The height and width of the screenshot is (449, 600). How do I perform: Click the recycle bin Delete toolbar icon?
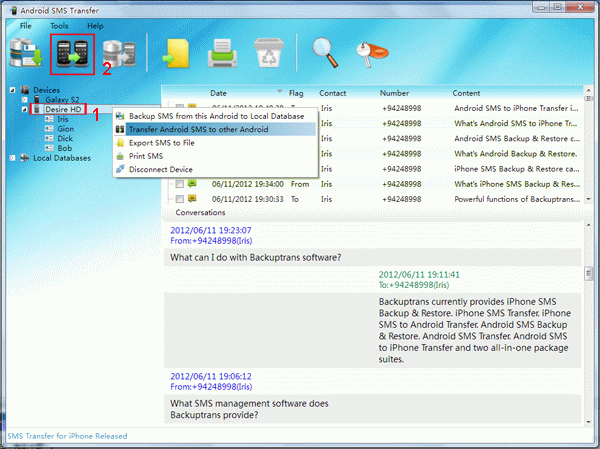[x=269, y=53]
